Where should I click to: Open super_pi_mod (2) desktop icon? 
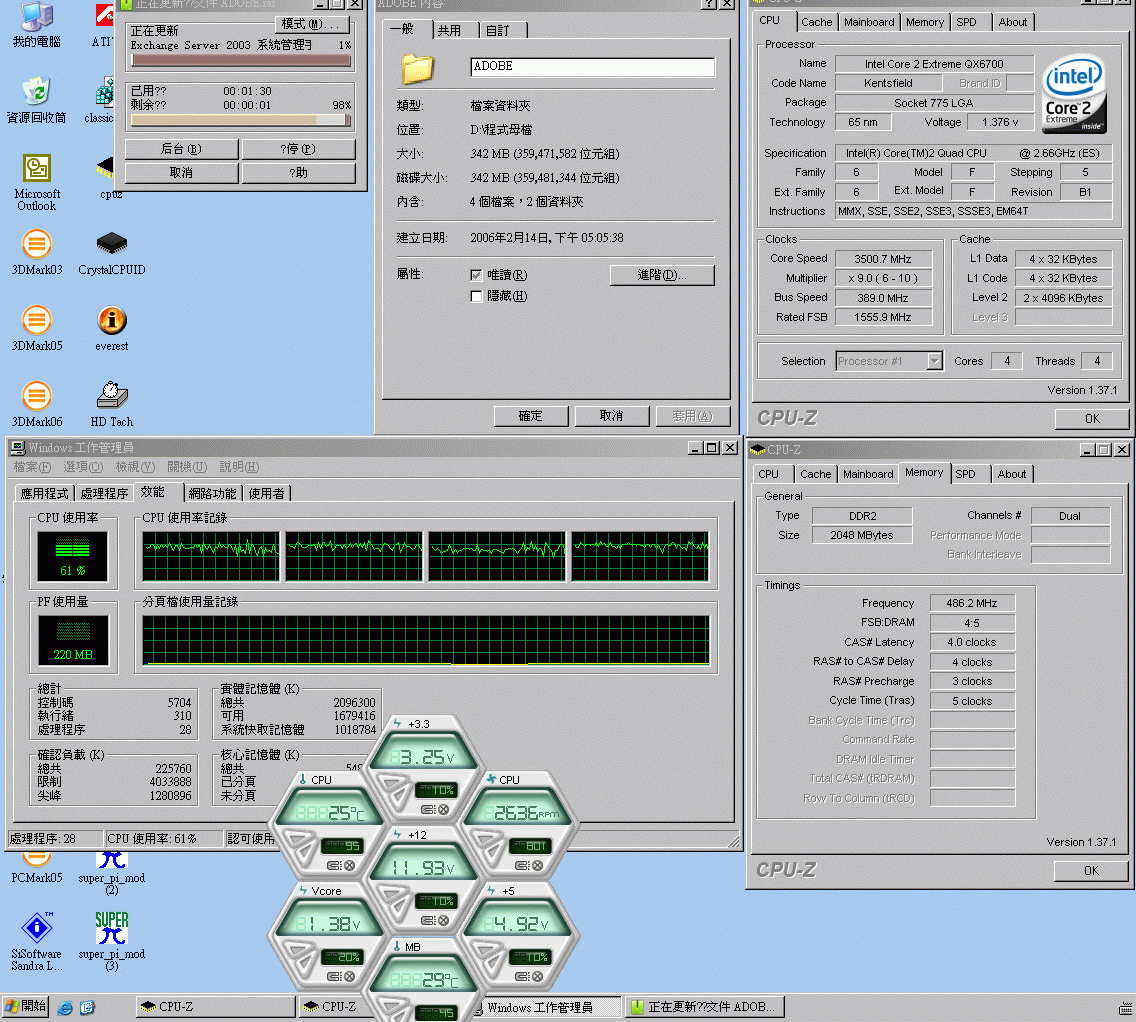(112, 874)
